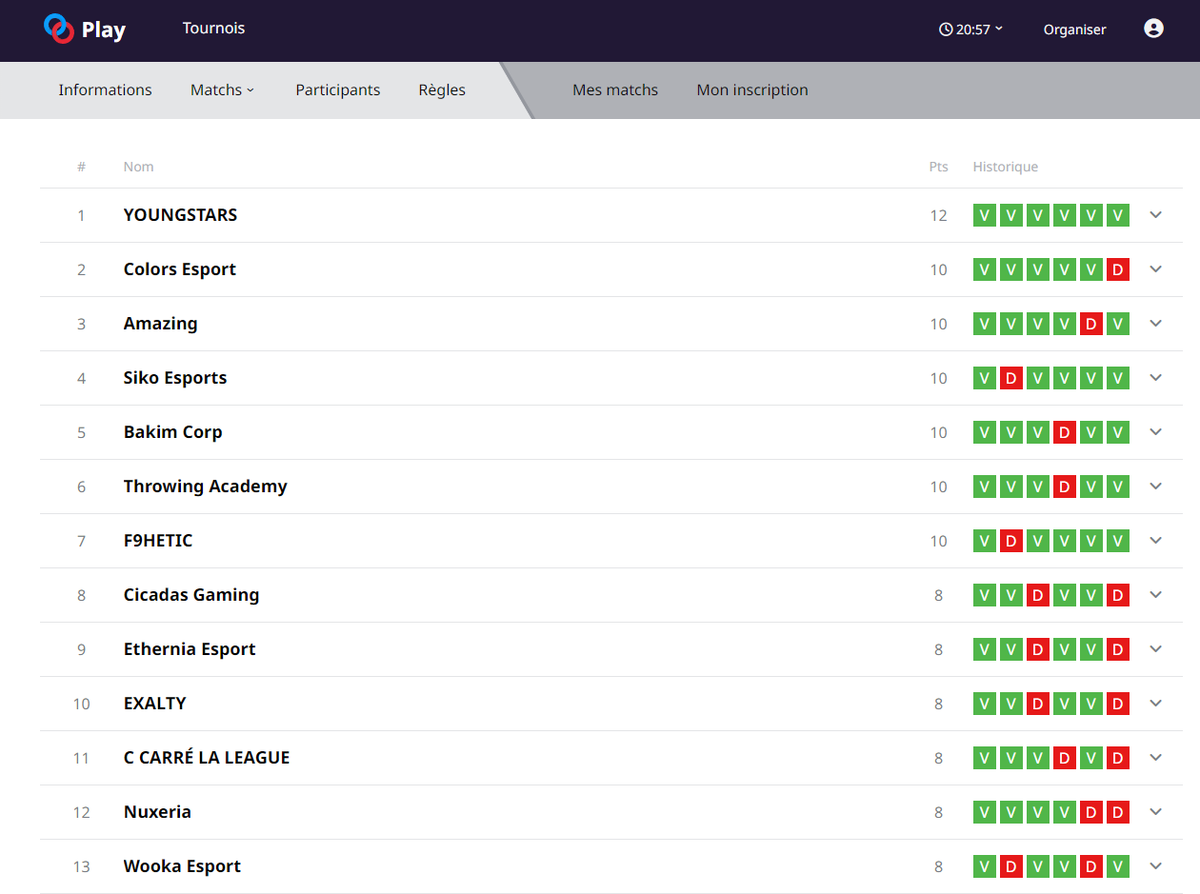Click the red D badge in Colors Esport history
The image size is (1200, 894).
click(1118, 269)
